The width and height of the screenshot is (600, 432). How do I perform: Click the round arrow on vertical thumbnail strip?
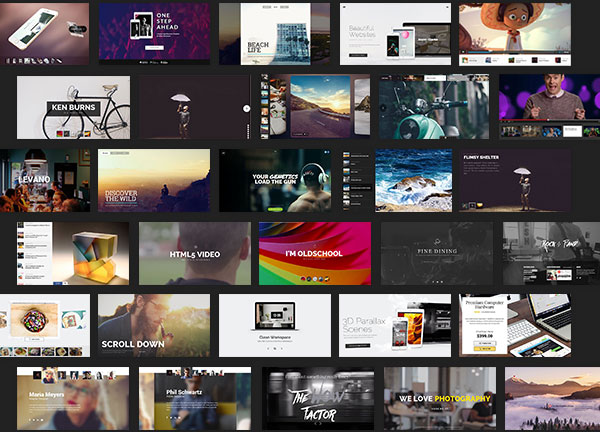point(247,107)
